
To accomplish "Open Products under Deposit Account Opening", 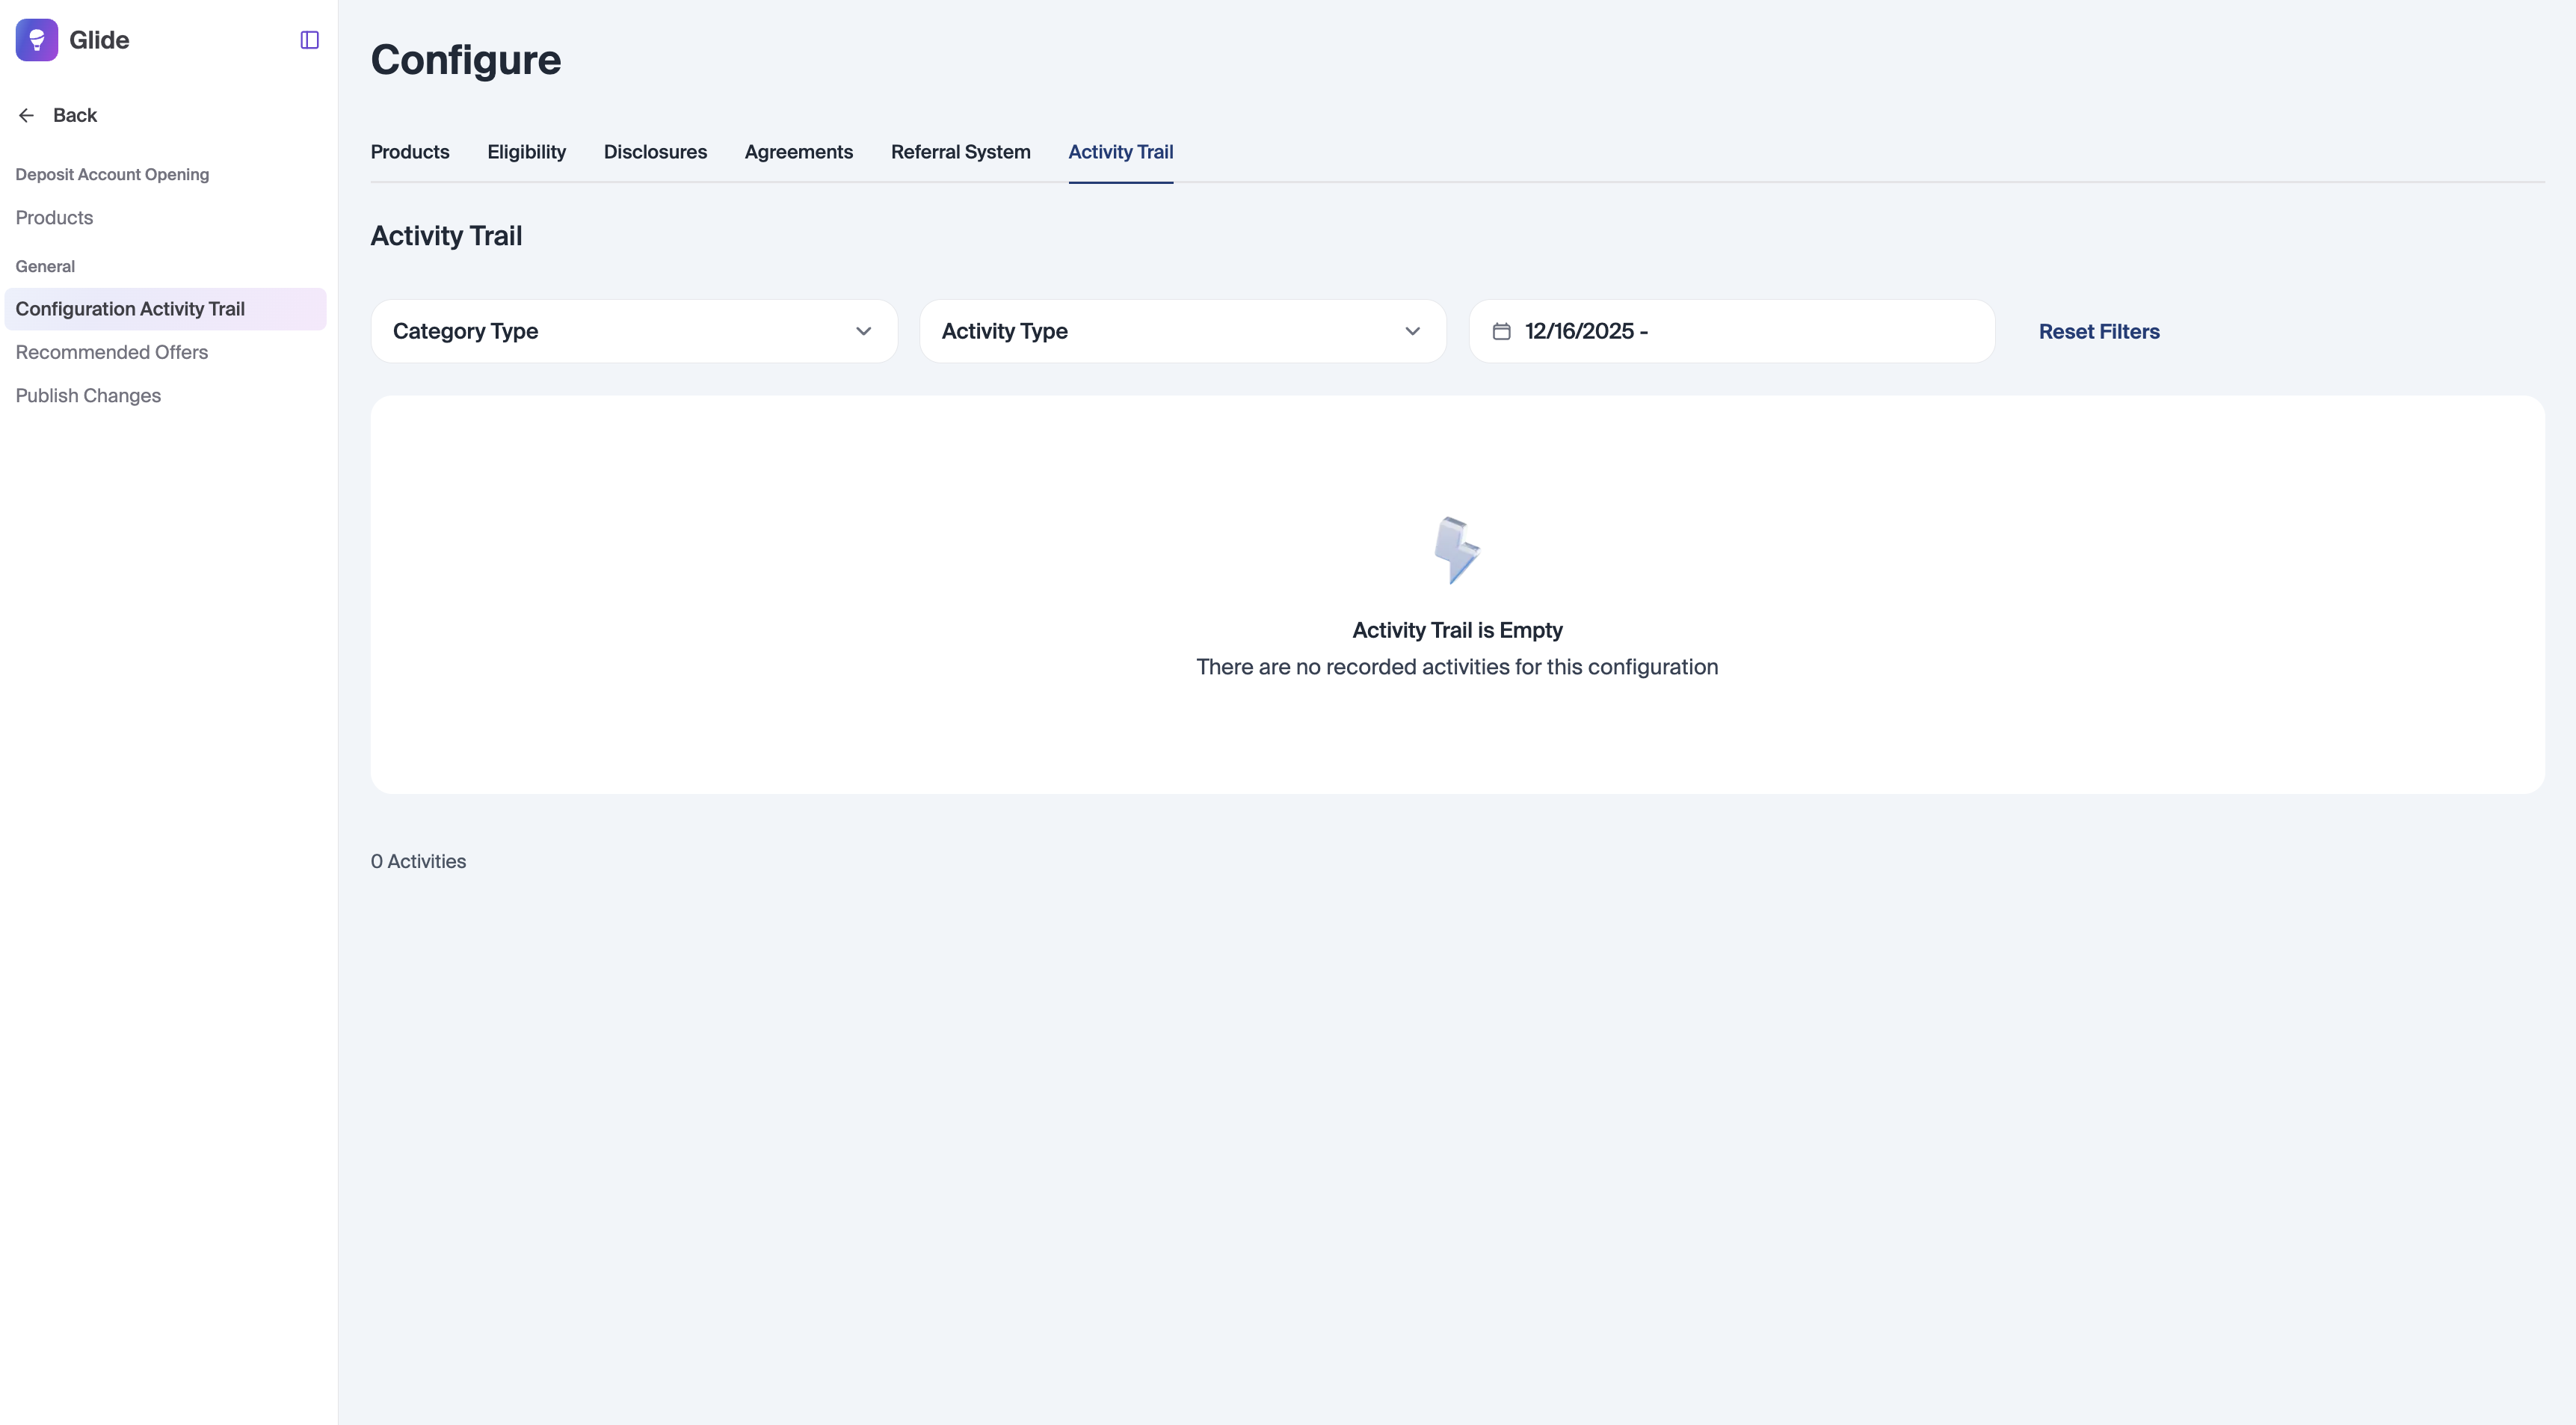I will pyautogui.click(x=54, y=217).
